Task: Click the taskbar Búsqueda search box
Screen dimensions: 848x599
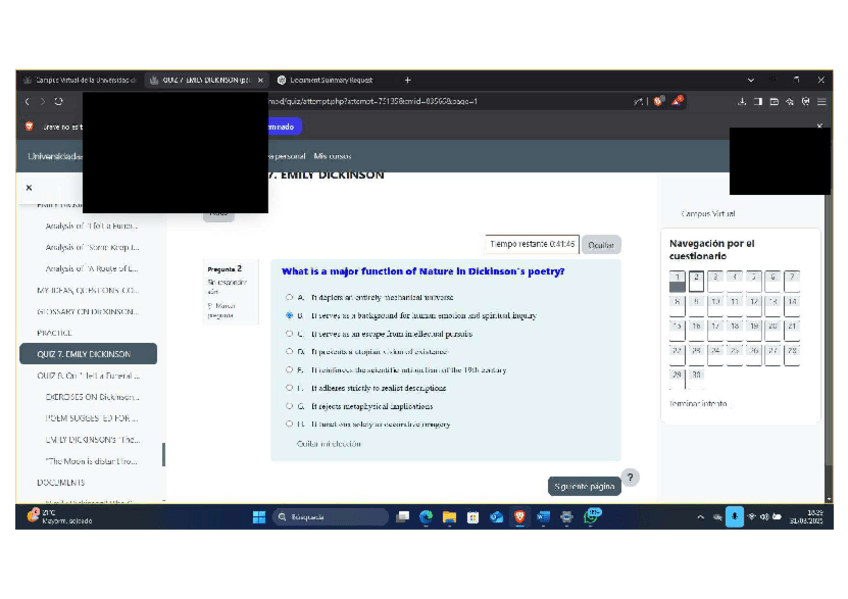Action: click(x=331, y=517)
